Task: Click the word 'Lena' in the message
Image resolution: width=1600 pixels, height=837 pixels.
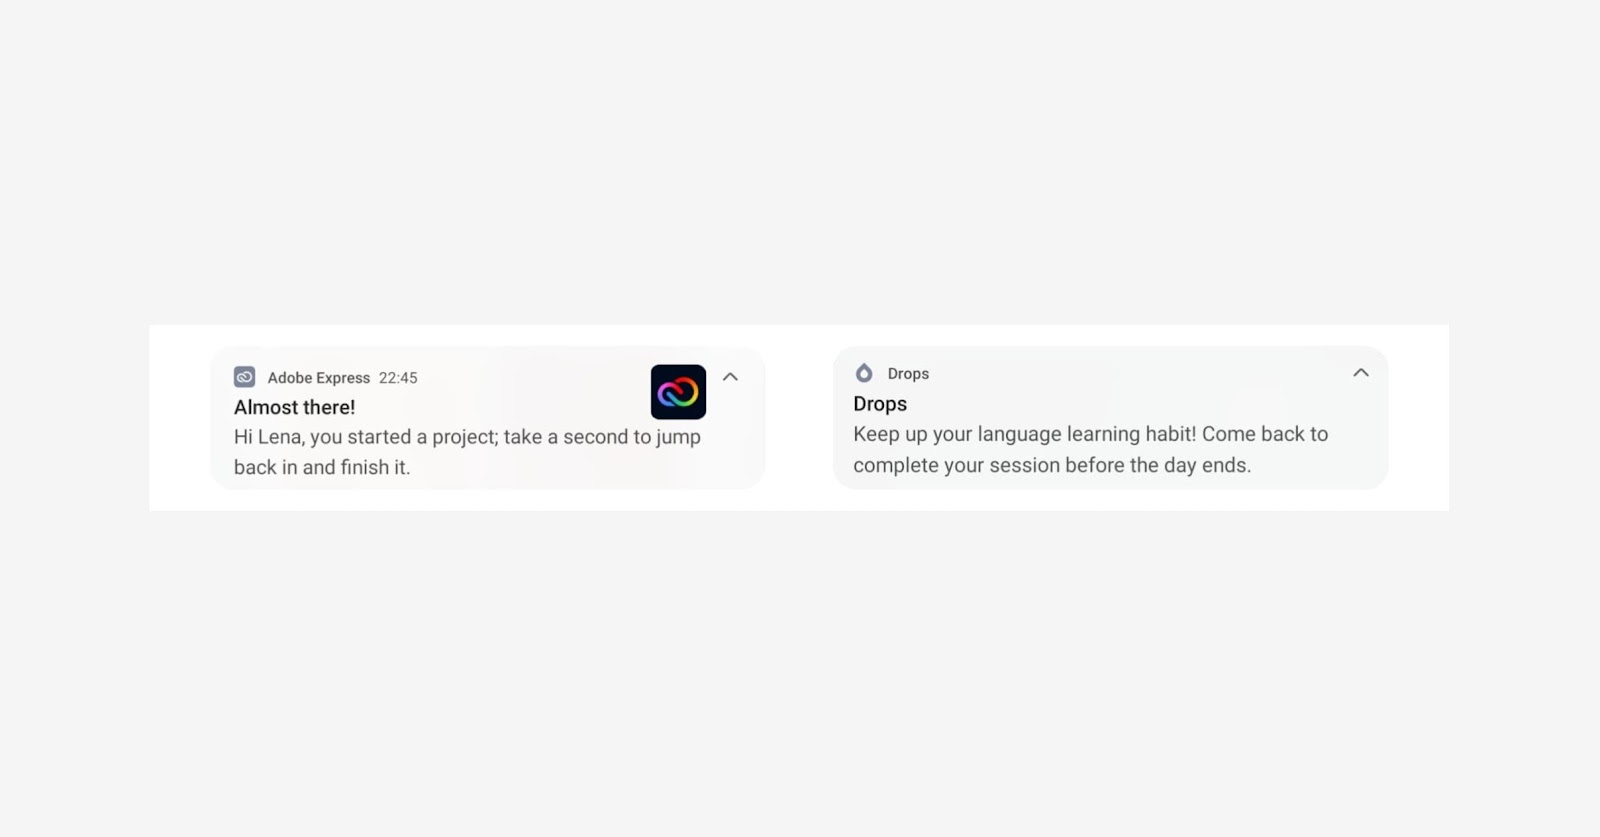Action: click(x=280, y=437)
